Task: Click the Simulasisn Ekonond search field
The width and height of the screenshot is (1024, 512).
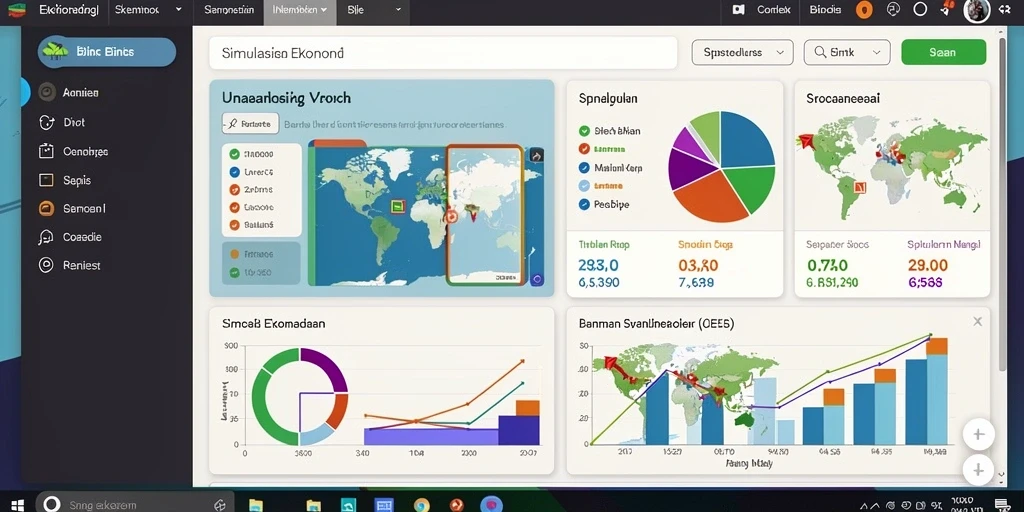Action: (443, 53)
